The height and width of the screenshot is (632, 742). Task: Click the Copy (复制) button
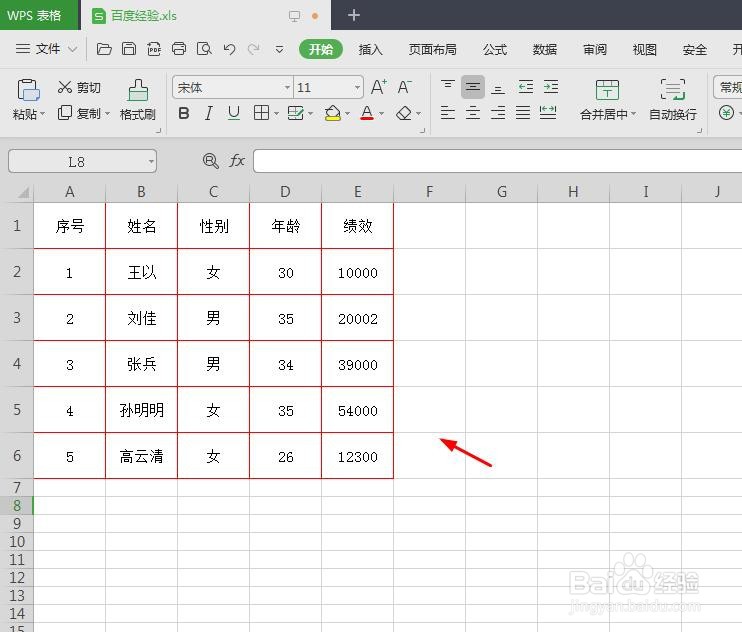(x=79, y=113)
